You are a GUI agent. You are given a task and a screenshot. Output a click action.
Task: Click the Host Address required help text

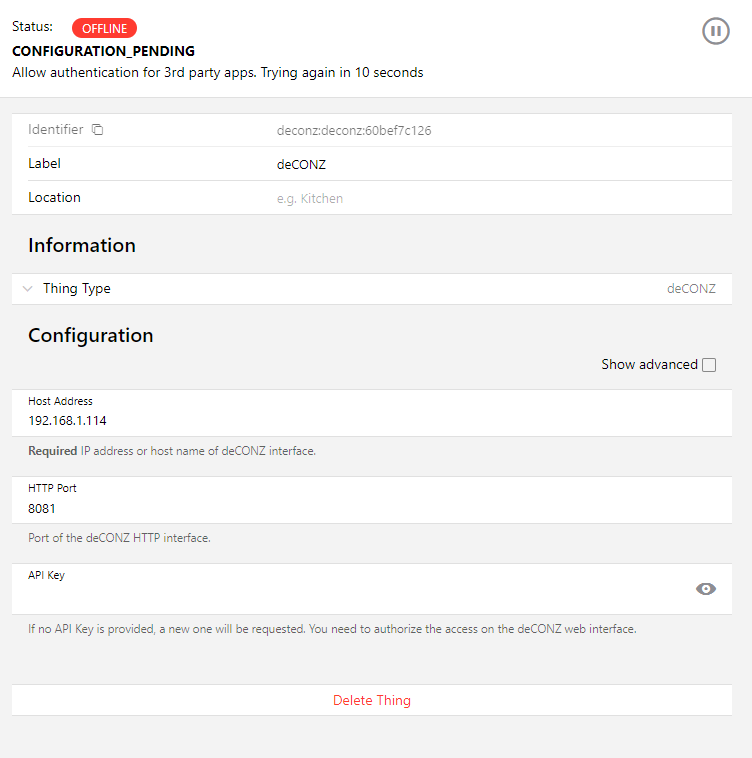coord(172,451)
